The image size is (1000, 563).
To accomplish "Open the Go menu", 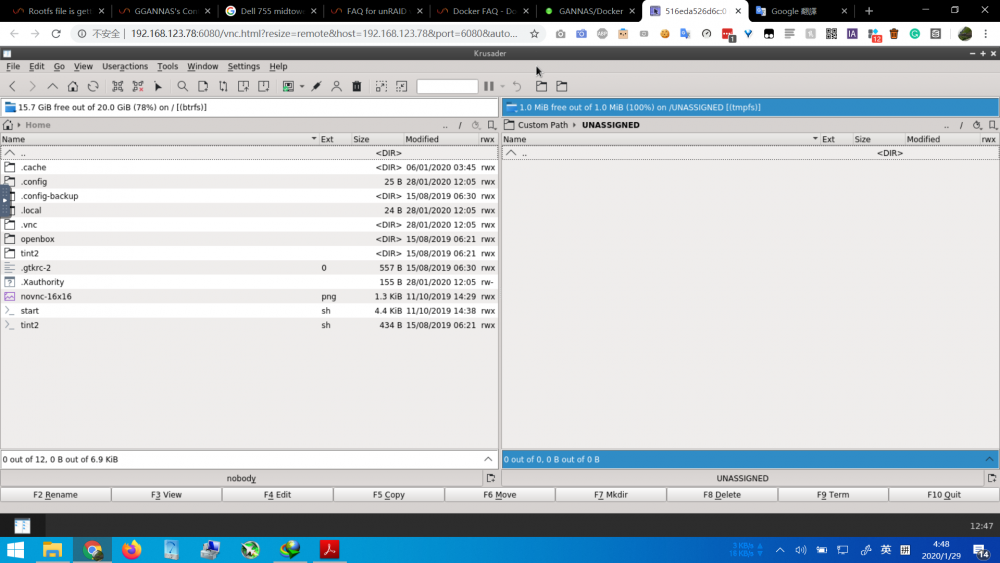I will [x=59, y=66].
